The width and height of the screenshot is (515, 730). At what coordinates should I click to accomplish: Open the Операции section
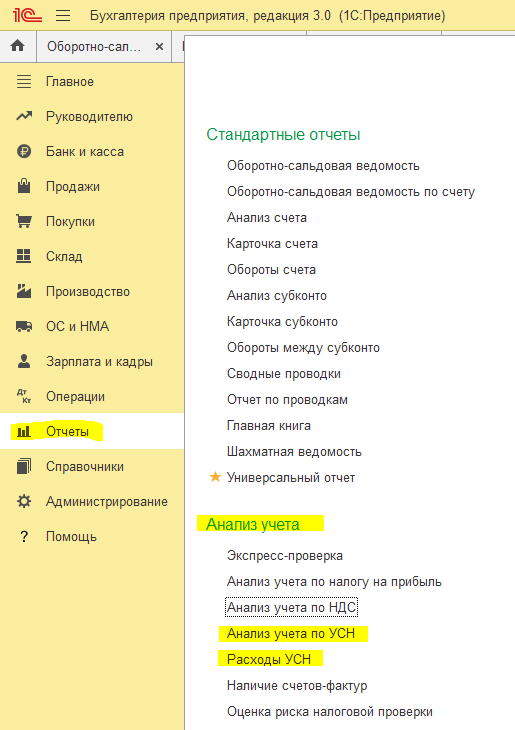[x=75, y=397]
